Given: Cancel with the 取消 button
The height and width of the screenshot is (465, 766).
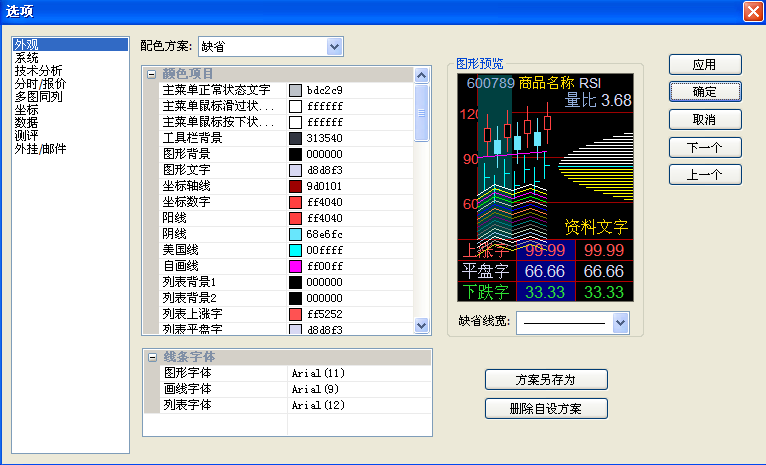Looking at the screenshot, I should coord(705,120).
